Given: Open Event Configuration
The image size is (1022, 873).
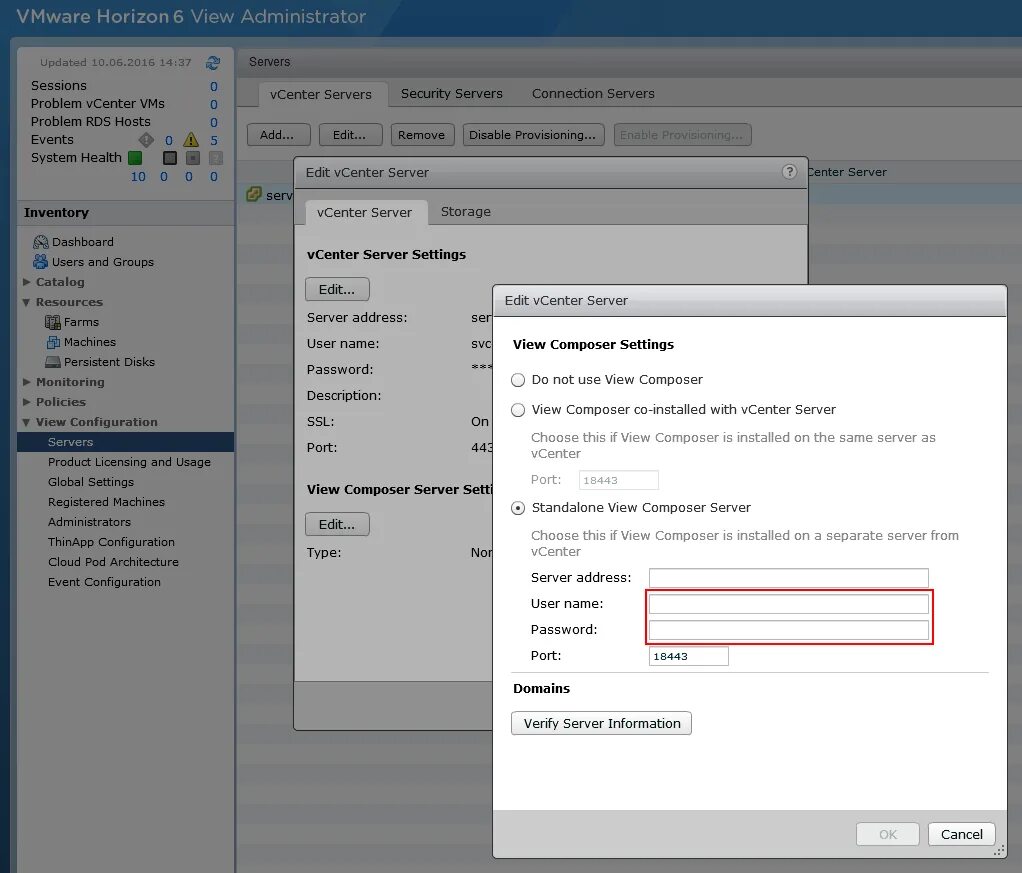Looking at the screenshot, I should pyautogui.click(x=104, y=582).
